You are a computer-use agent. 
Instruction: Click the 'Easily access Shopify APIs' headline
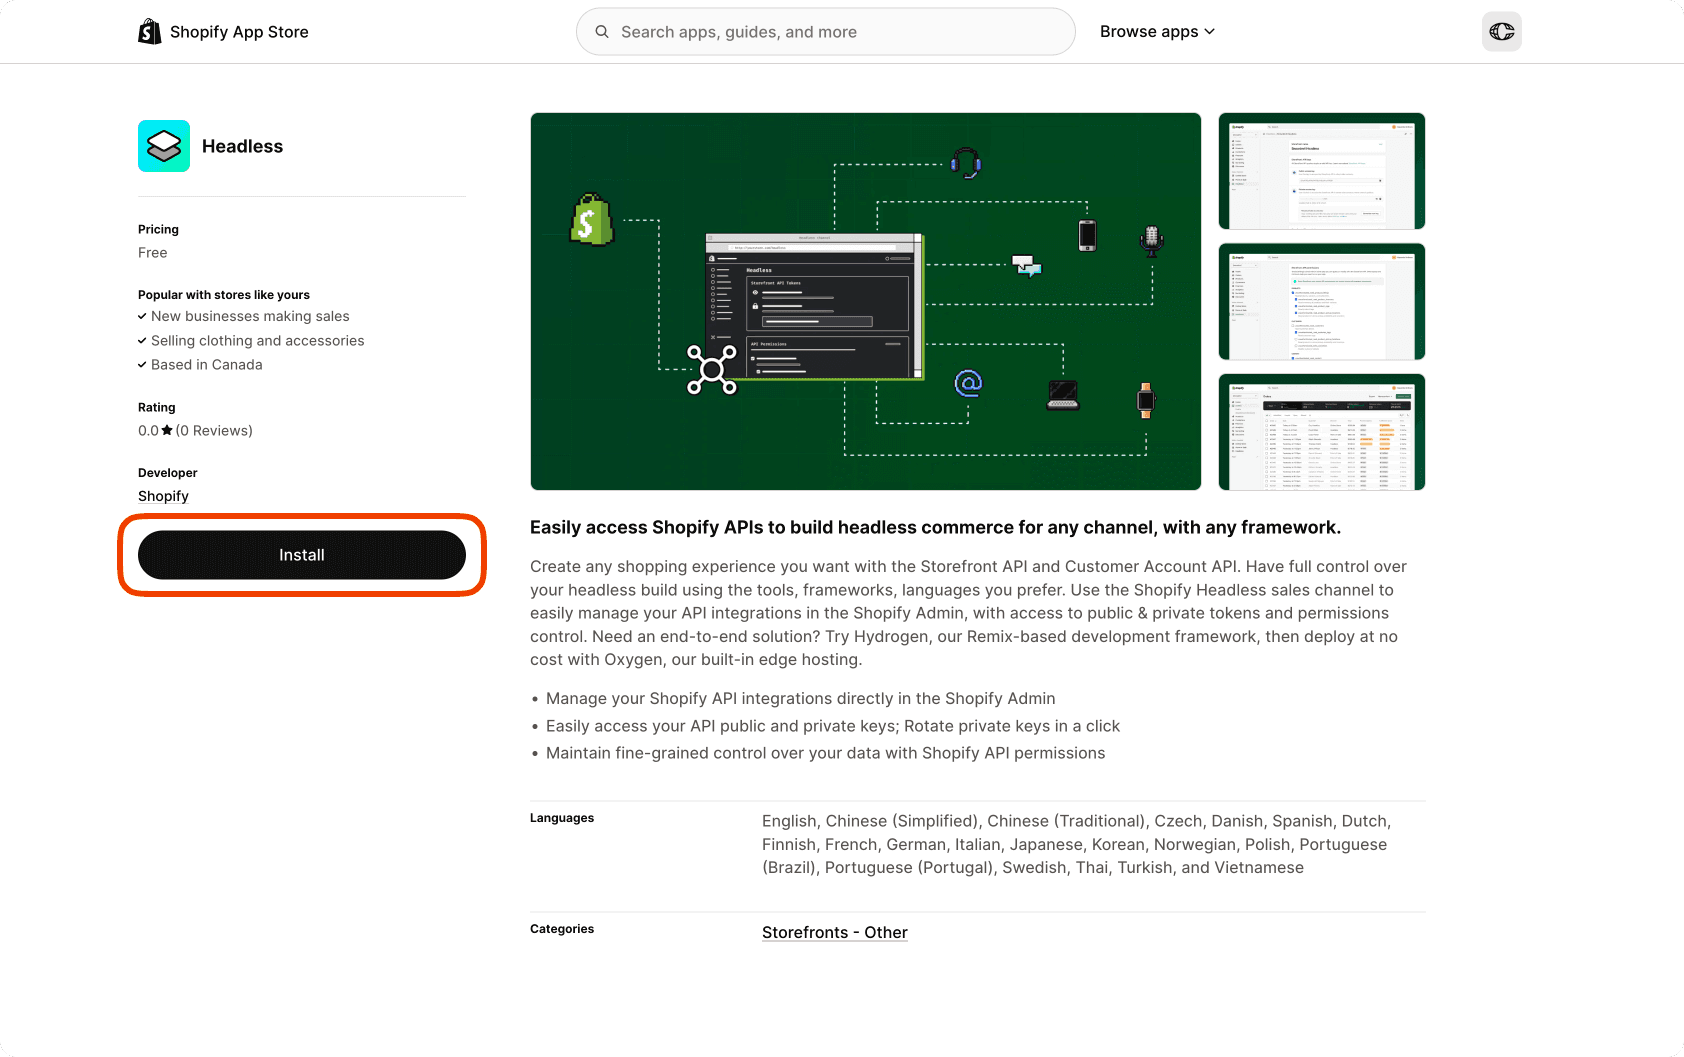[x=935, y=527]
